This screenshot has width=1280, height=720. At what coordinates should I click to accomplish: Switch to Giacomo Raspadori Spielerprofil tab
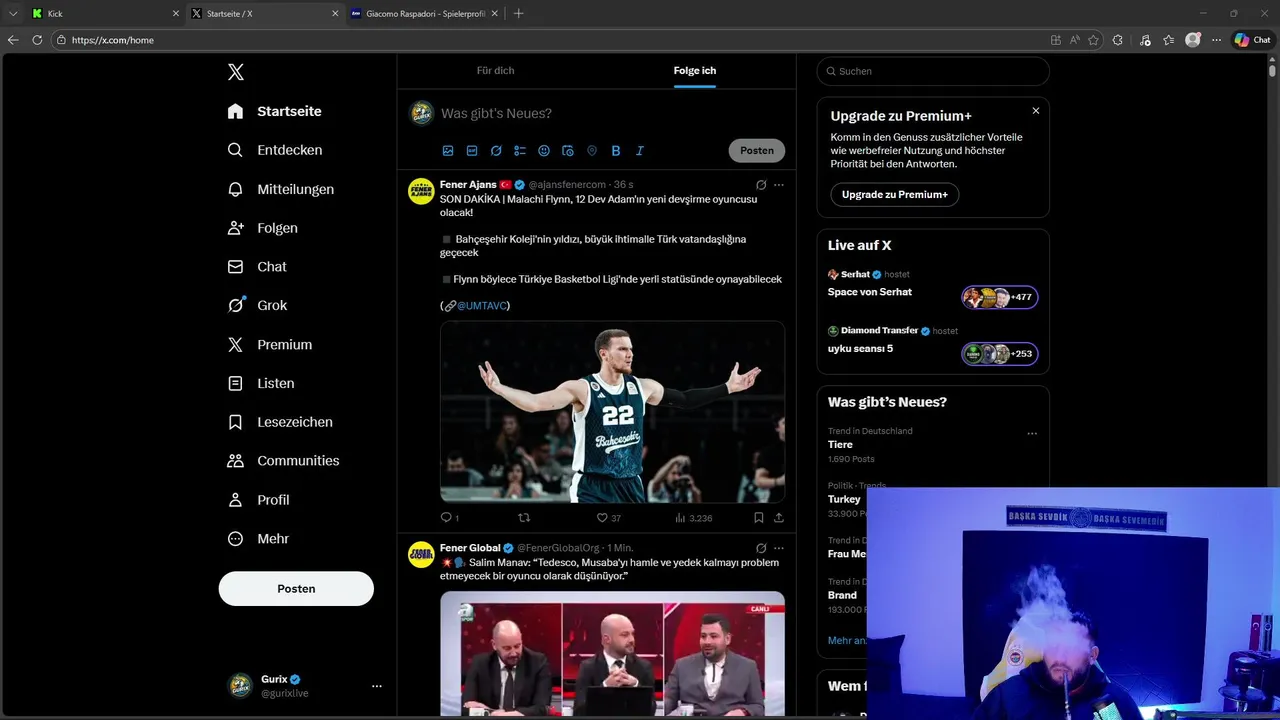(x=425, y=14)
